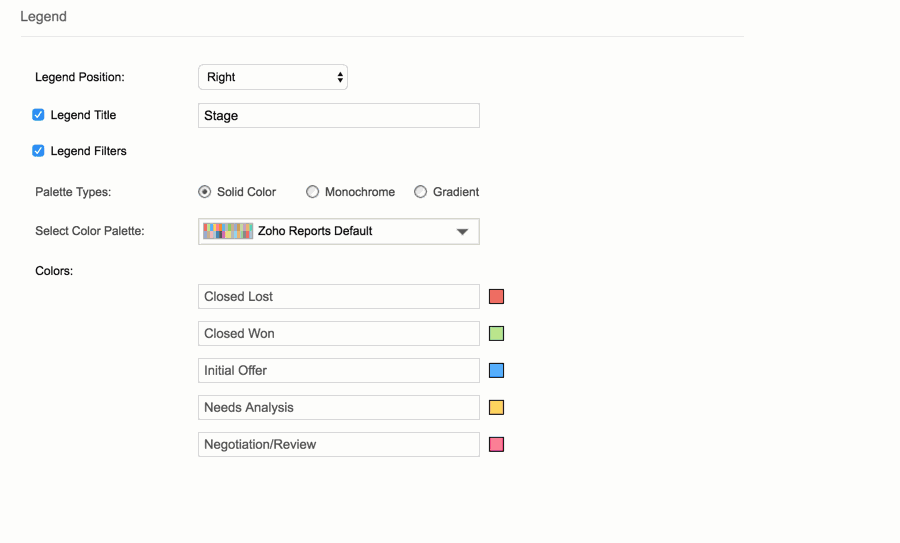Expand the Zoho Reports Default palette dropdown
The width and height of the screenshot is (900, 543).
(x=338, y=231)
